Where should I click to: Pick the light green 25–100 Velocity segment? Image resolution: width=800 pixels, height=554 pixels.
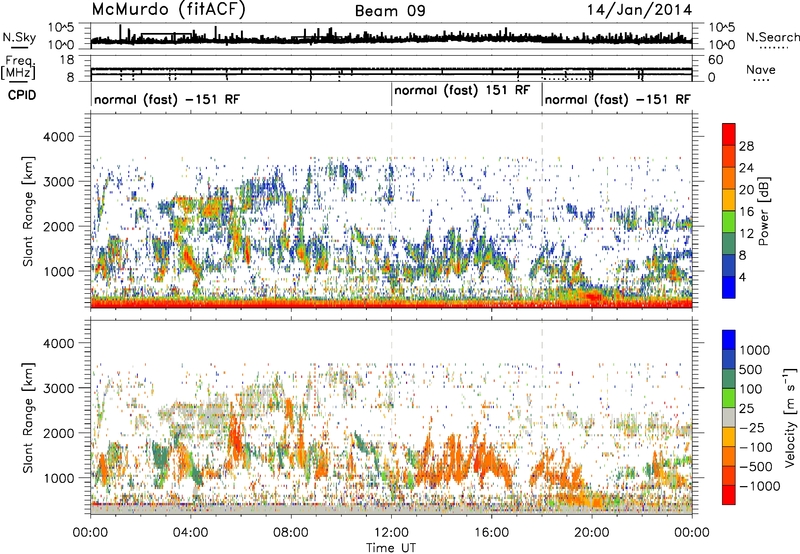[729, 398]
